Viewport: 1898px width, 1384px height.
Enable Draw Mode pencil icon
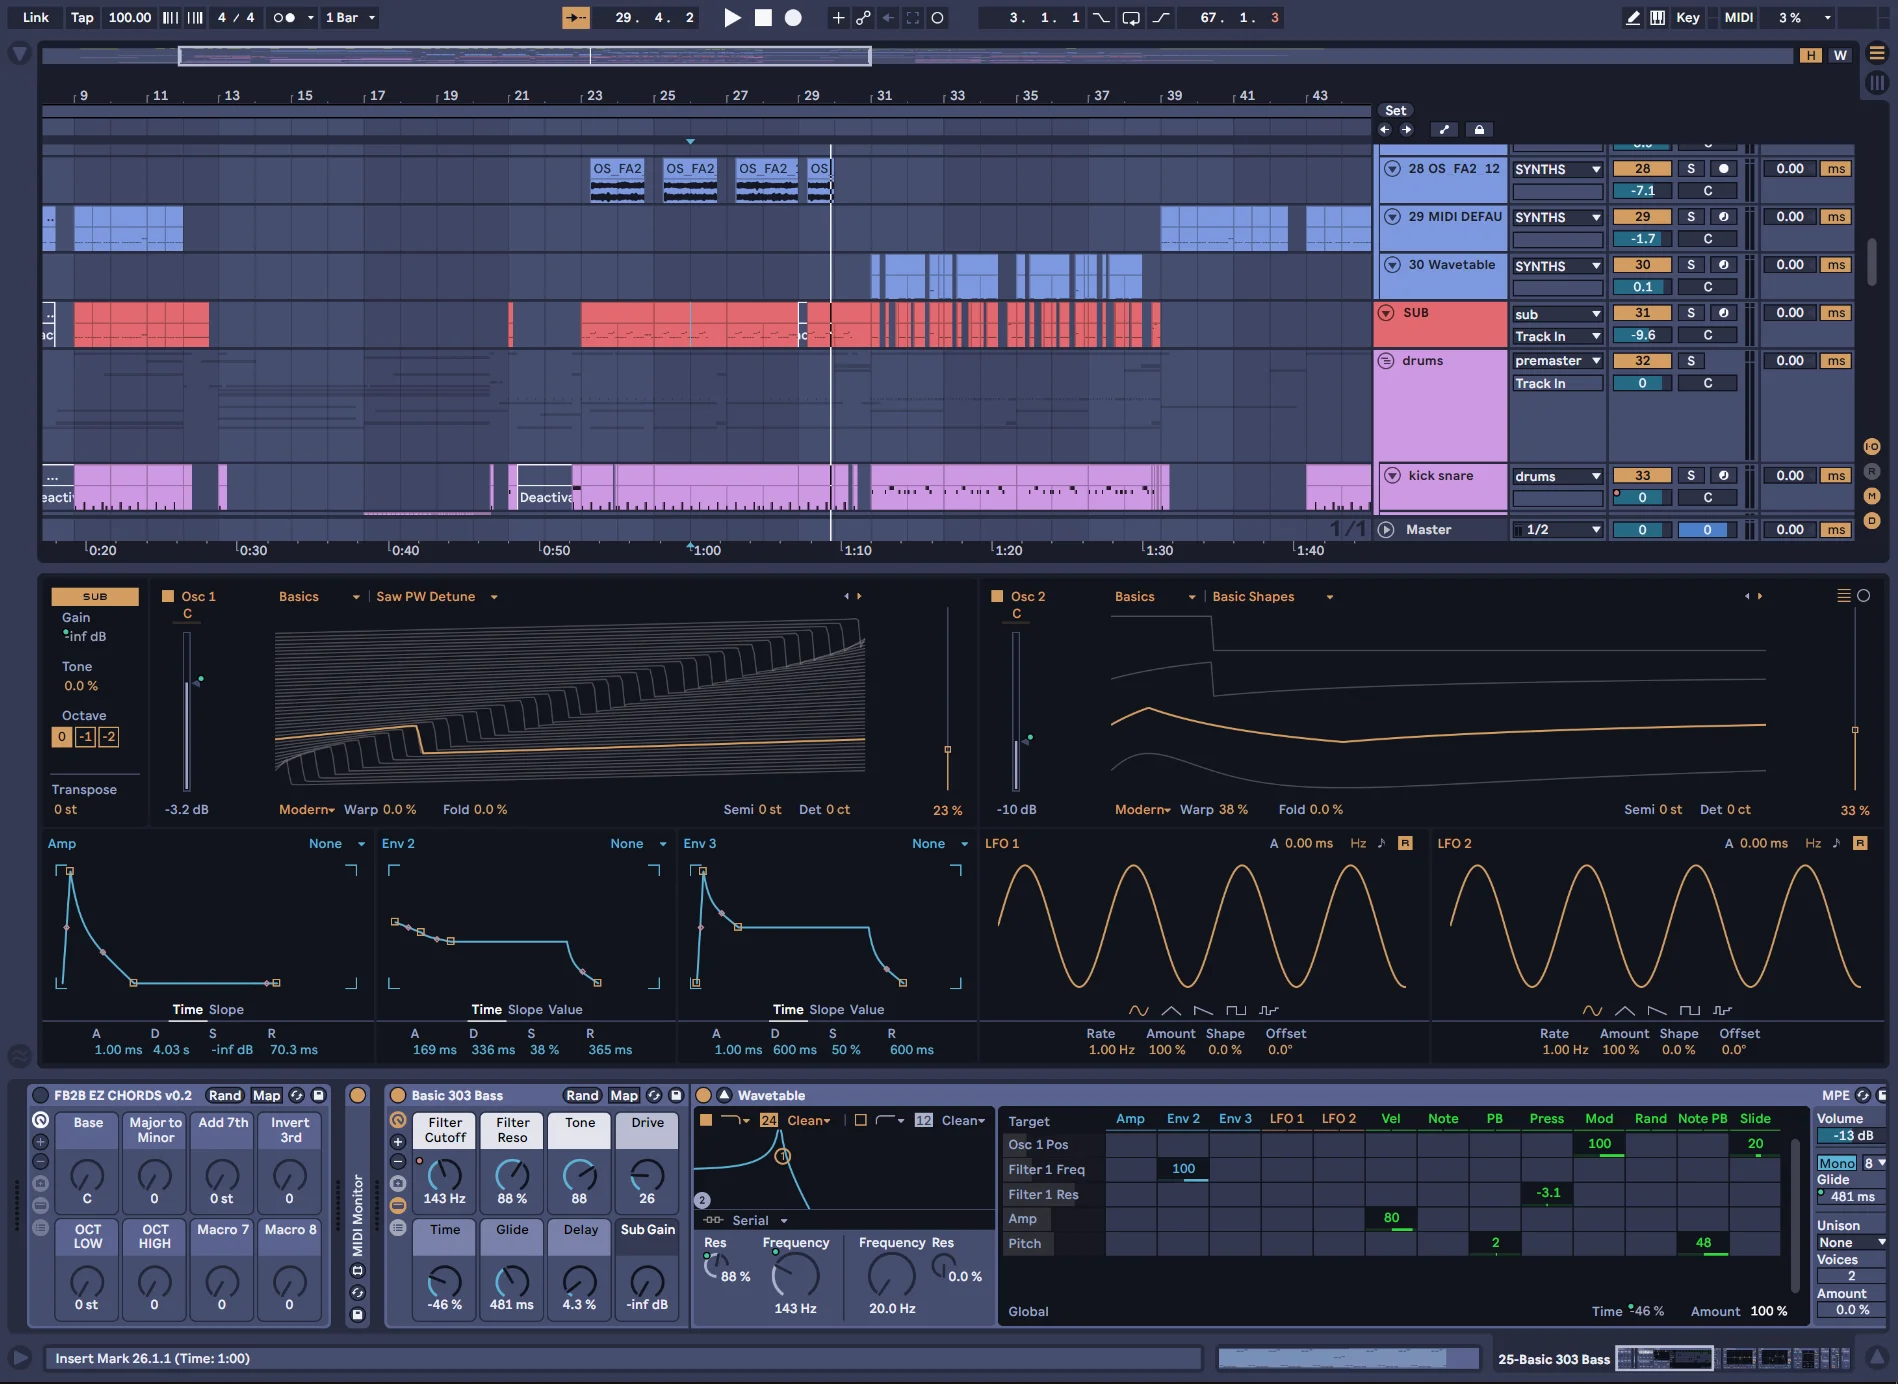(1632, 17)
